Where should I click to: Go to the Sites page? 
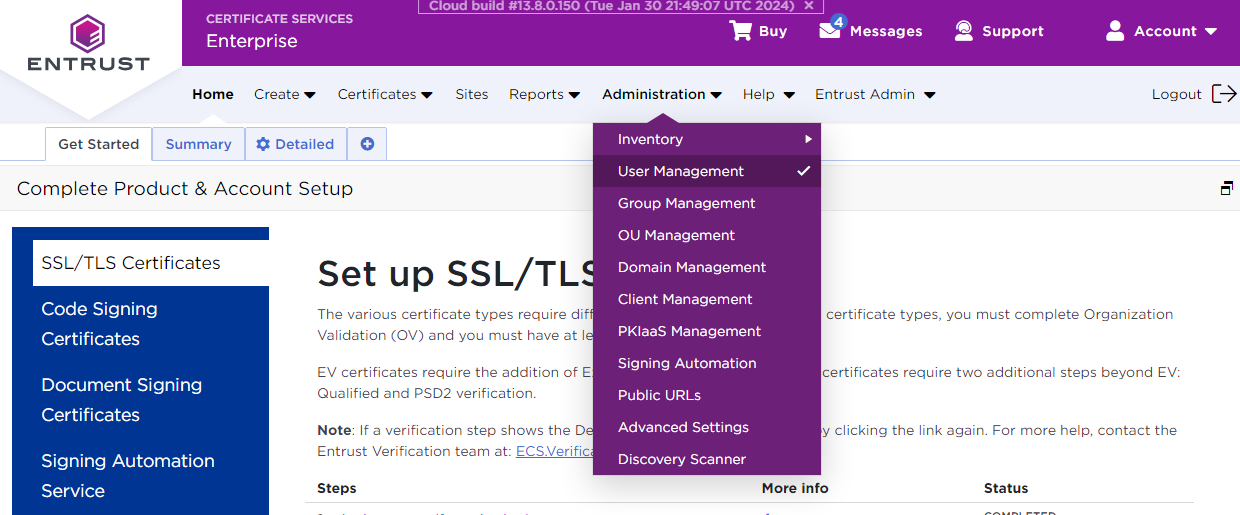tap(472, 94)
